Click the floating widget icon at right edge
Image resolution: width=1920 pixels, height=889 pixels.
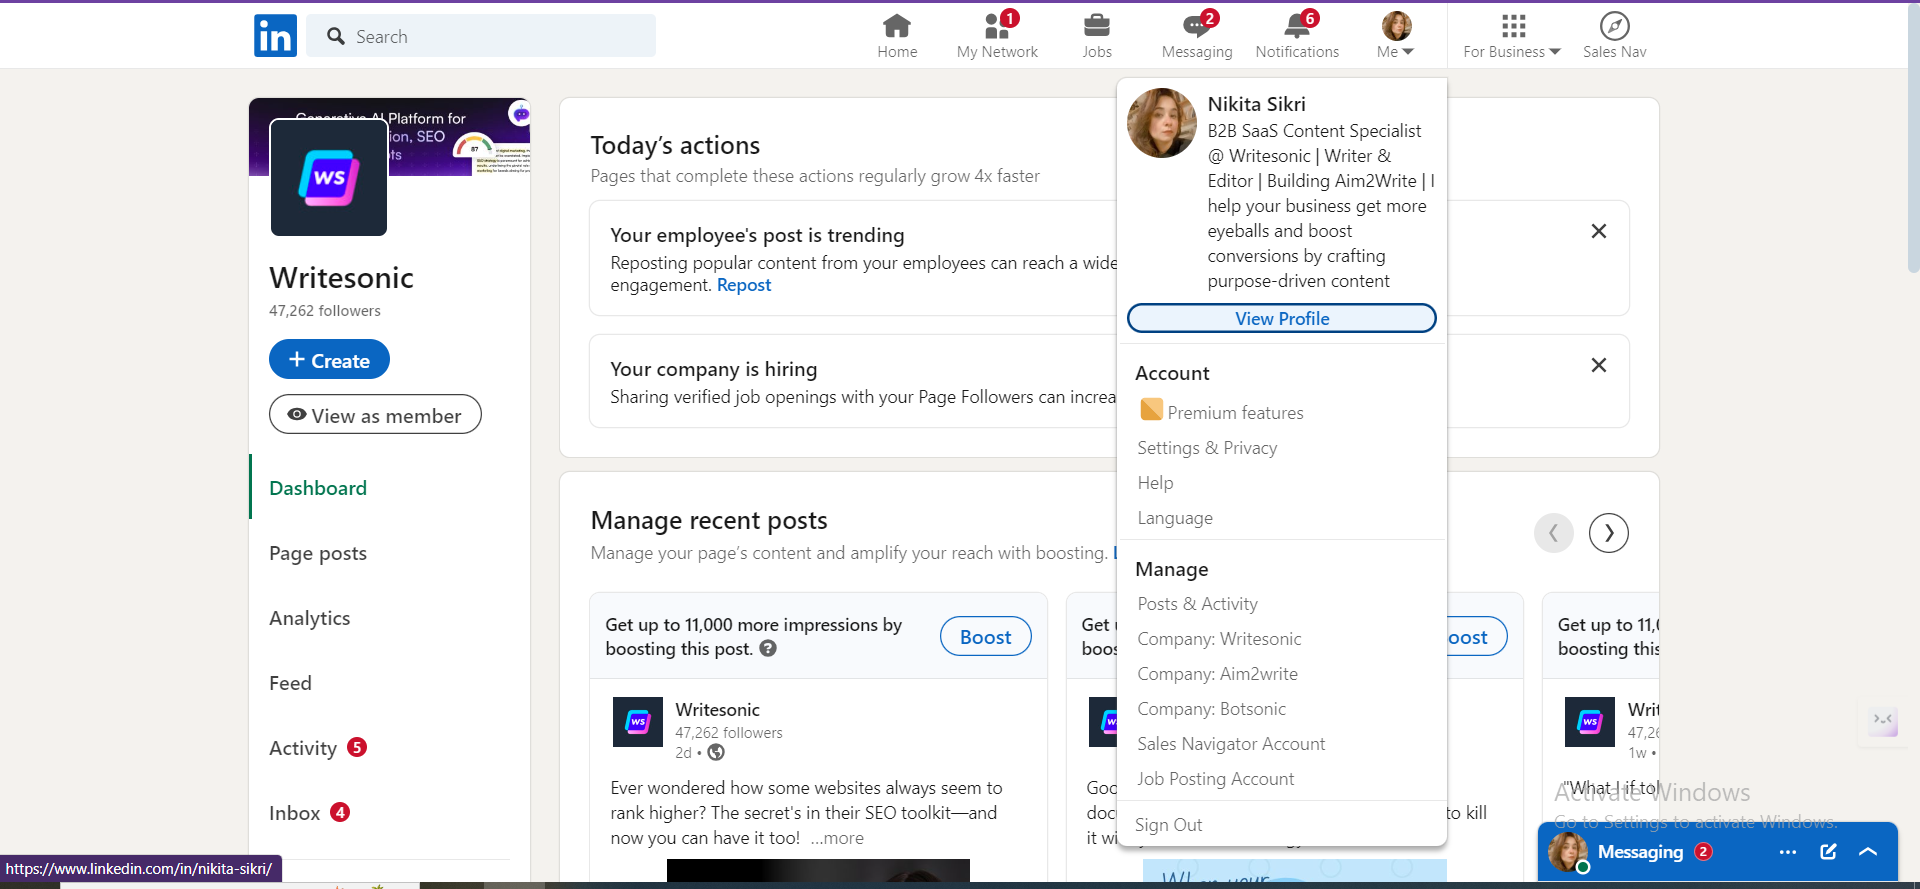tap(1883, 719)
